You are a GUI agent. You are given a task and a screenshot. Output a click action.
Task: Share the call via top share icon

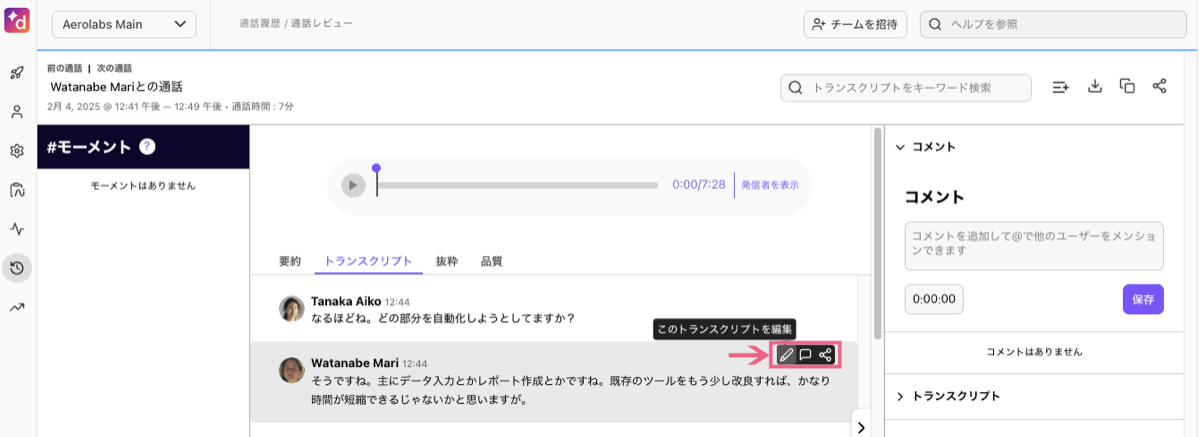1159,86
